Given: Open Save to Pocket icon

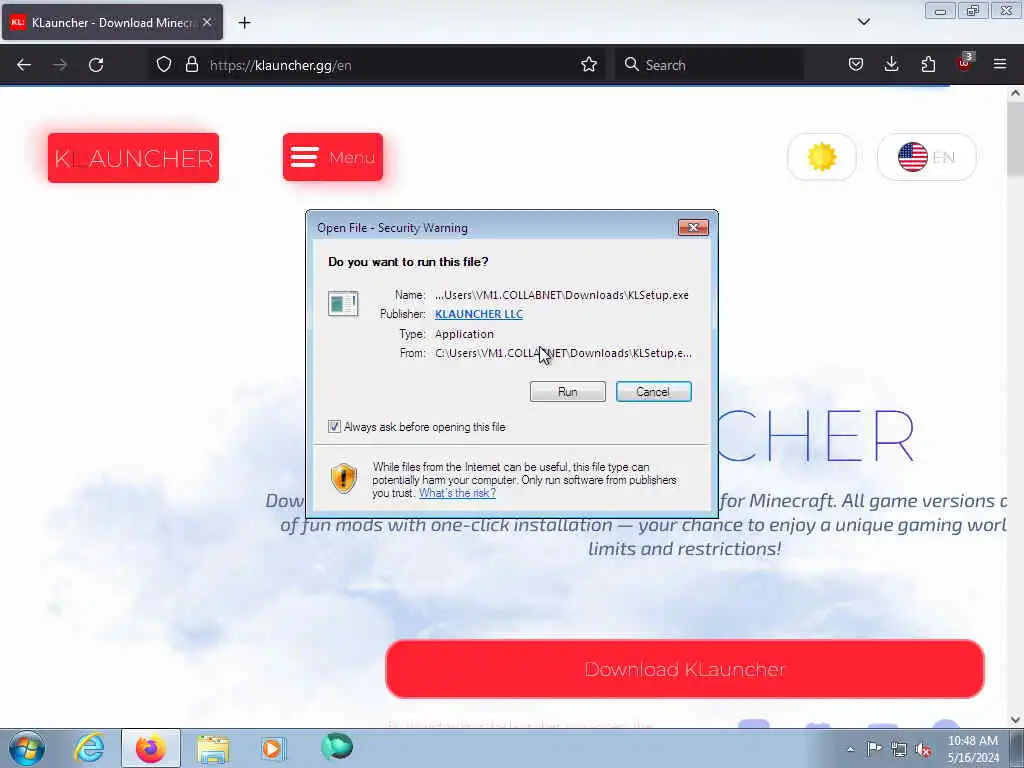Looking at the screenshot, I should [856, 65].
